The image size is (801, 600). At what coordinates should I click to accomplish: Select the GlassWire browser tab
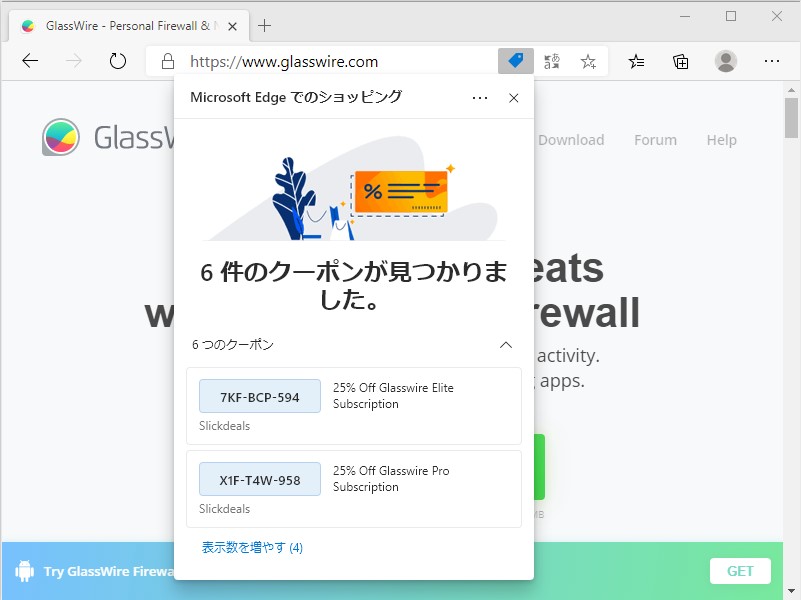[x=120, y=24]
